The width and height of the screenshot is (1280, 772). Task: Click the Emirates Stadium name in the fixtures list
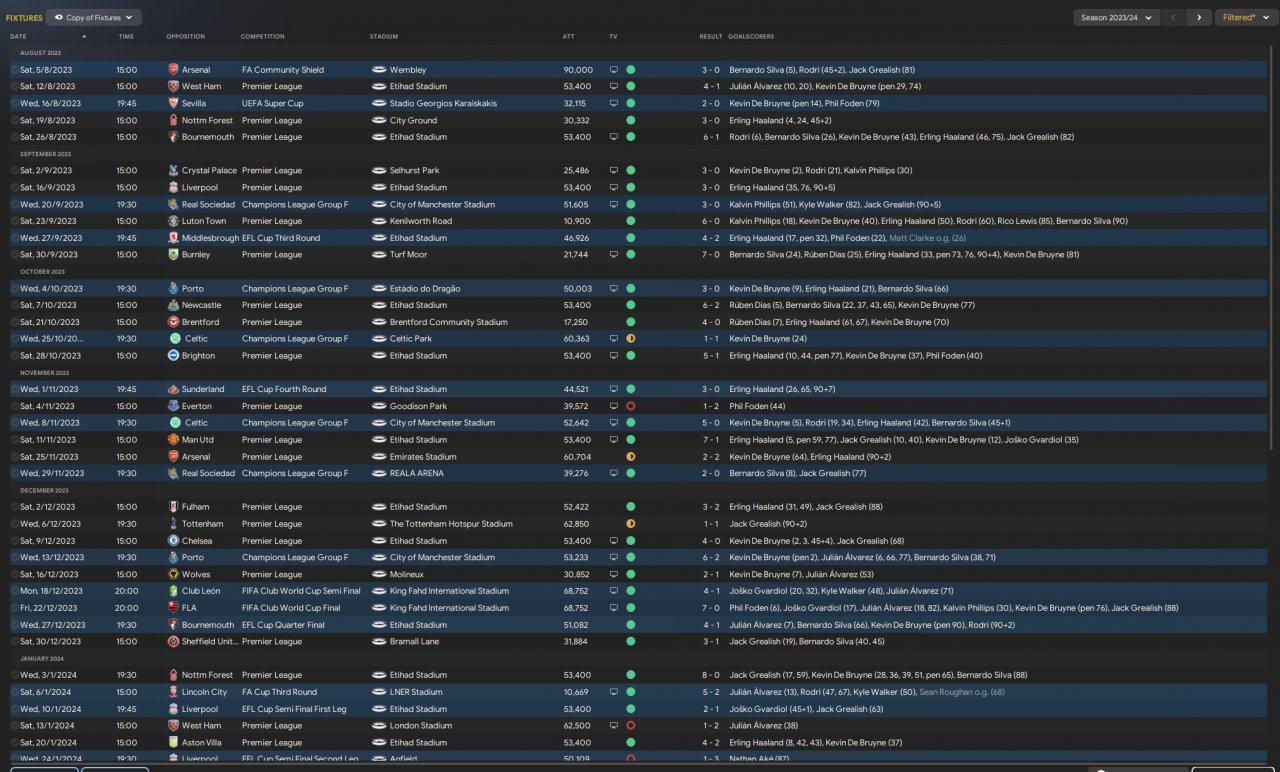[423, 457]
